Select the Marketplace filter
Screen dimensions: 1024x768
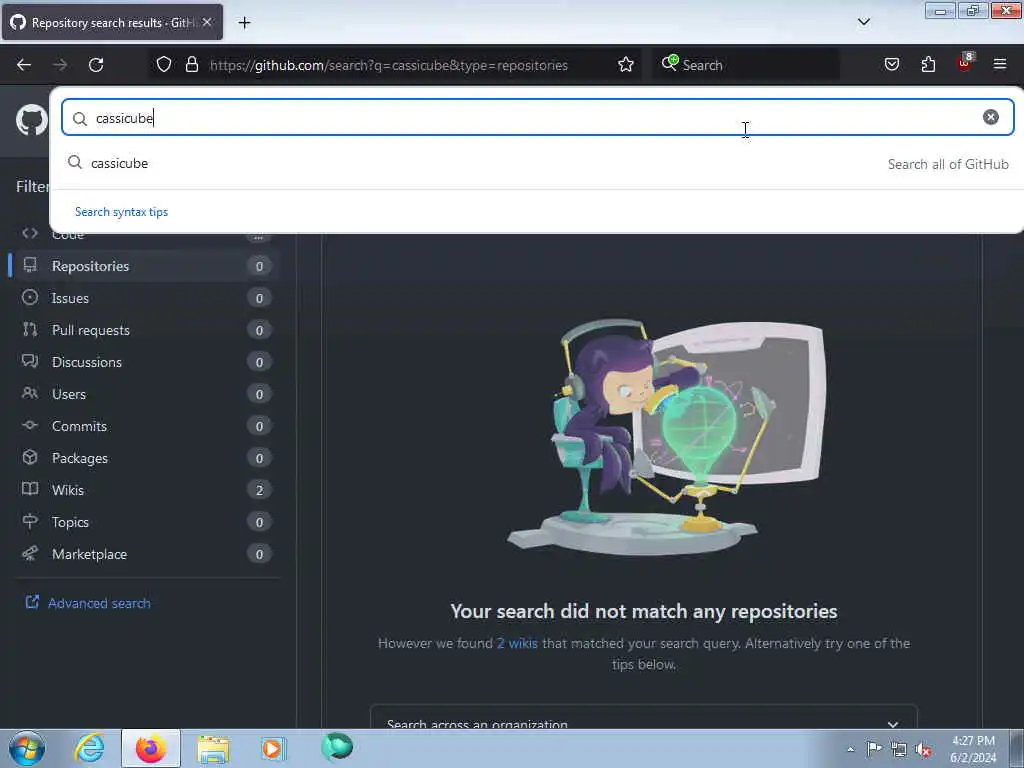coord(145,554)
